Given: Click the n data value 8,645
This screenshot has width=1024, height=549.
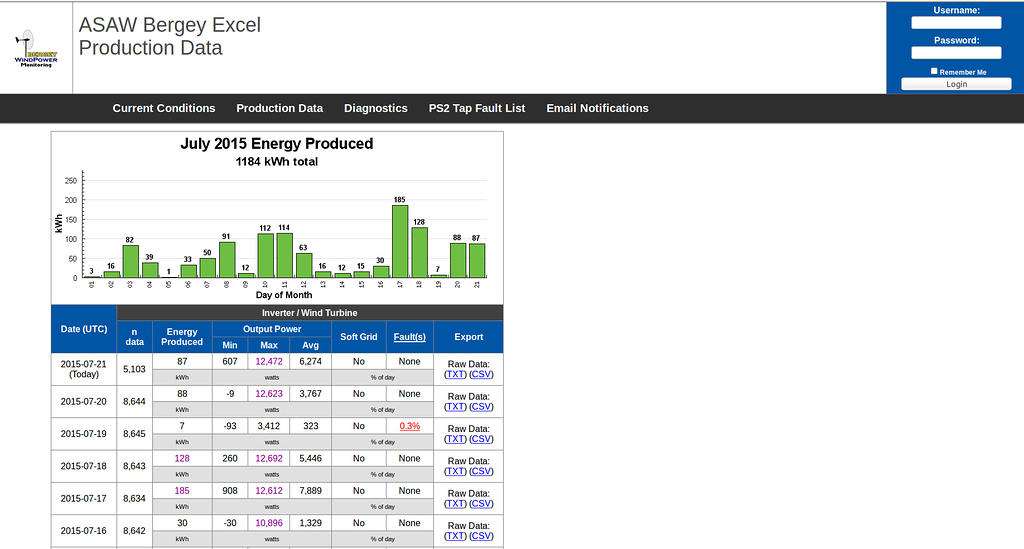Looking at the screenshot, I should [135, 433].
